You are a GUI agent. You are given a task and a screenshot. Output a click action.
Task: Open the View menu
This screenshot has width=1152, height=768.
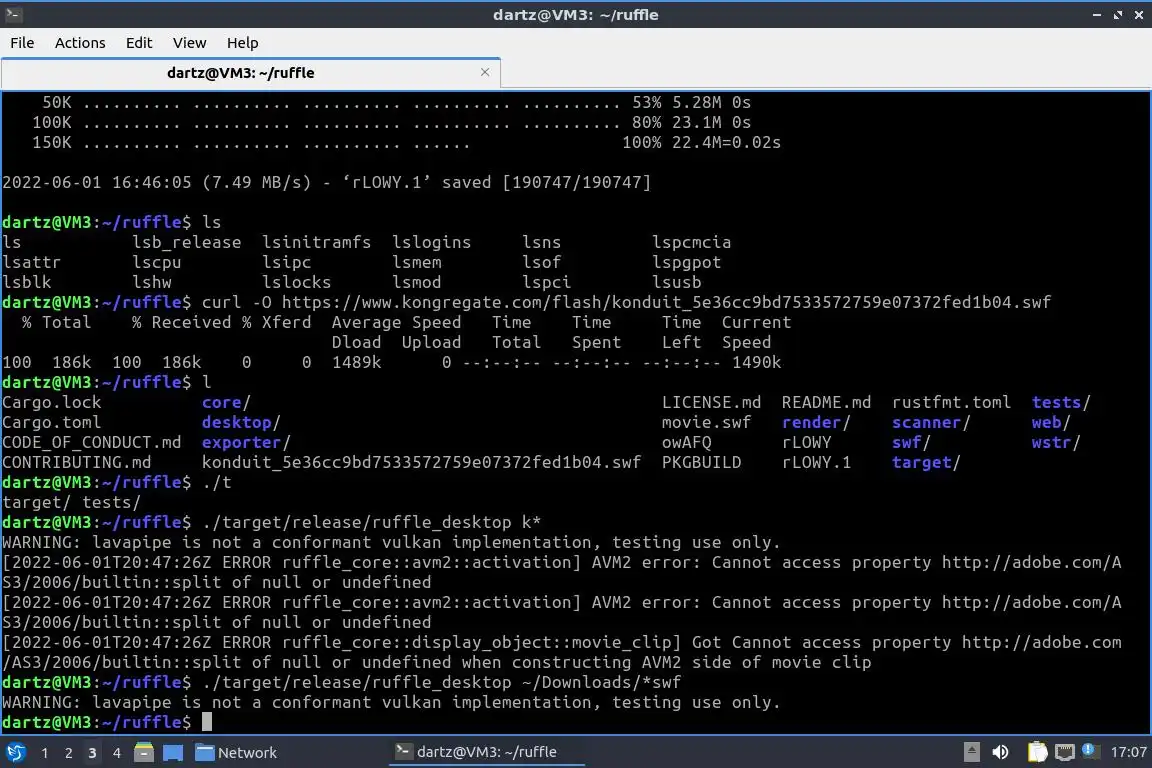tap(190, 43)
